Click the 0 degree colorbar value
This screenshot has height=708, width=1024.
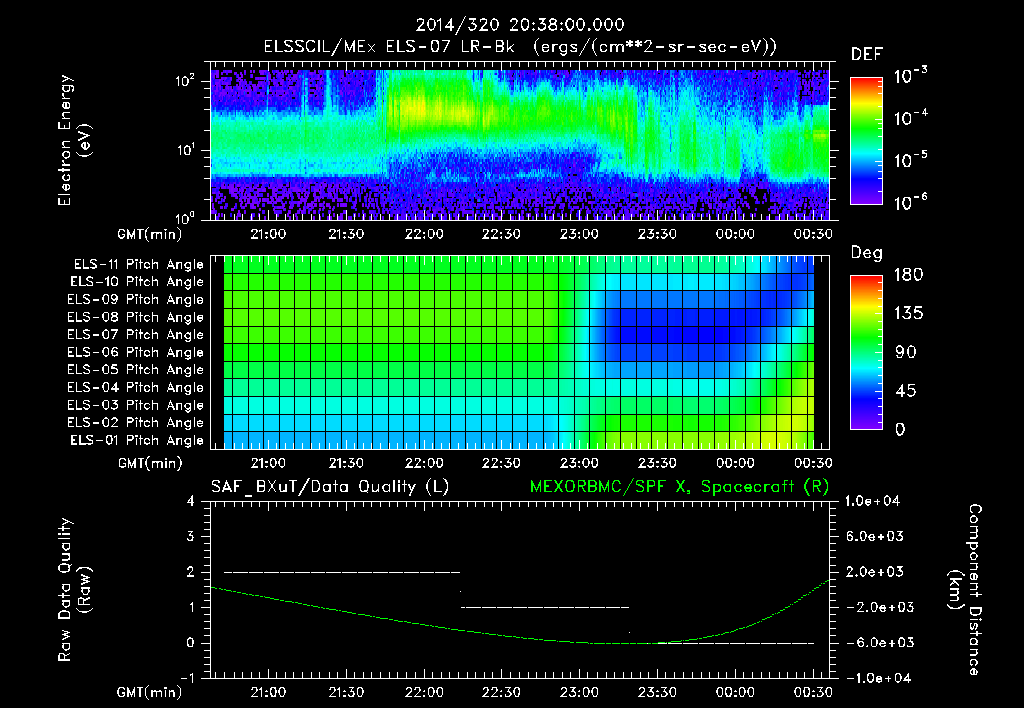(900, 429)
